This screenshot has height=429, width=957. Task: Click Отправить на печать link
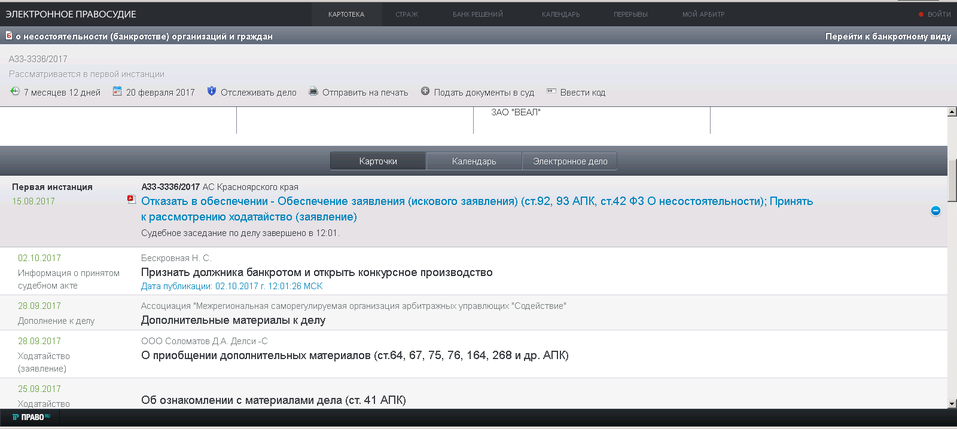(365, 93)
